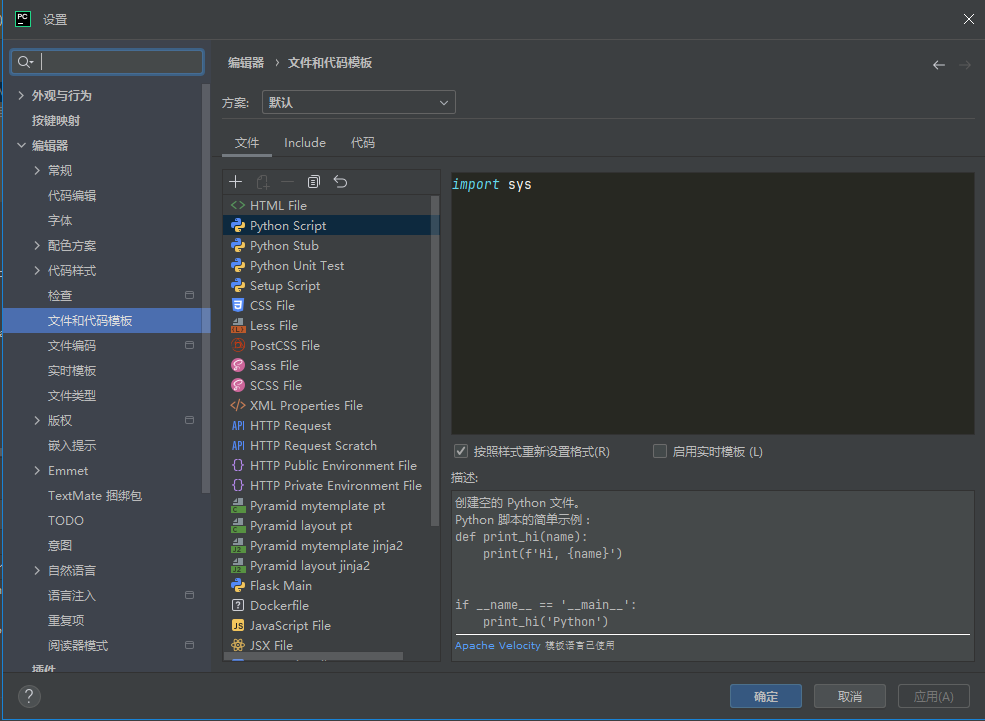Viewport: 985px width, 721px height.
Task: Click the settings tree vertical scrollbar
Action: pyautogui.click(x=205, y=288)
